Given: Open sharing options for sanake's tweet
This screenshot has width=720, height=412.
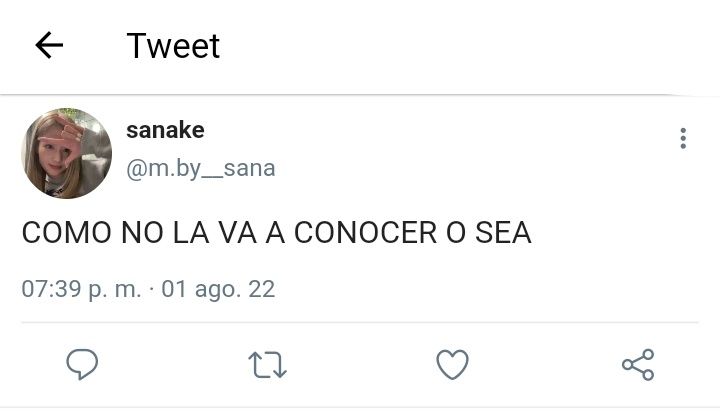Looking at the screenshot, I should click(x=638, y=364).
